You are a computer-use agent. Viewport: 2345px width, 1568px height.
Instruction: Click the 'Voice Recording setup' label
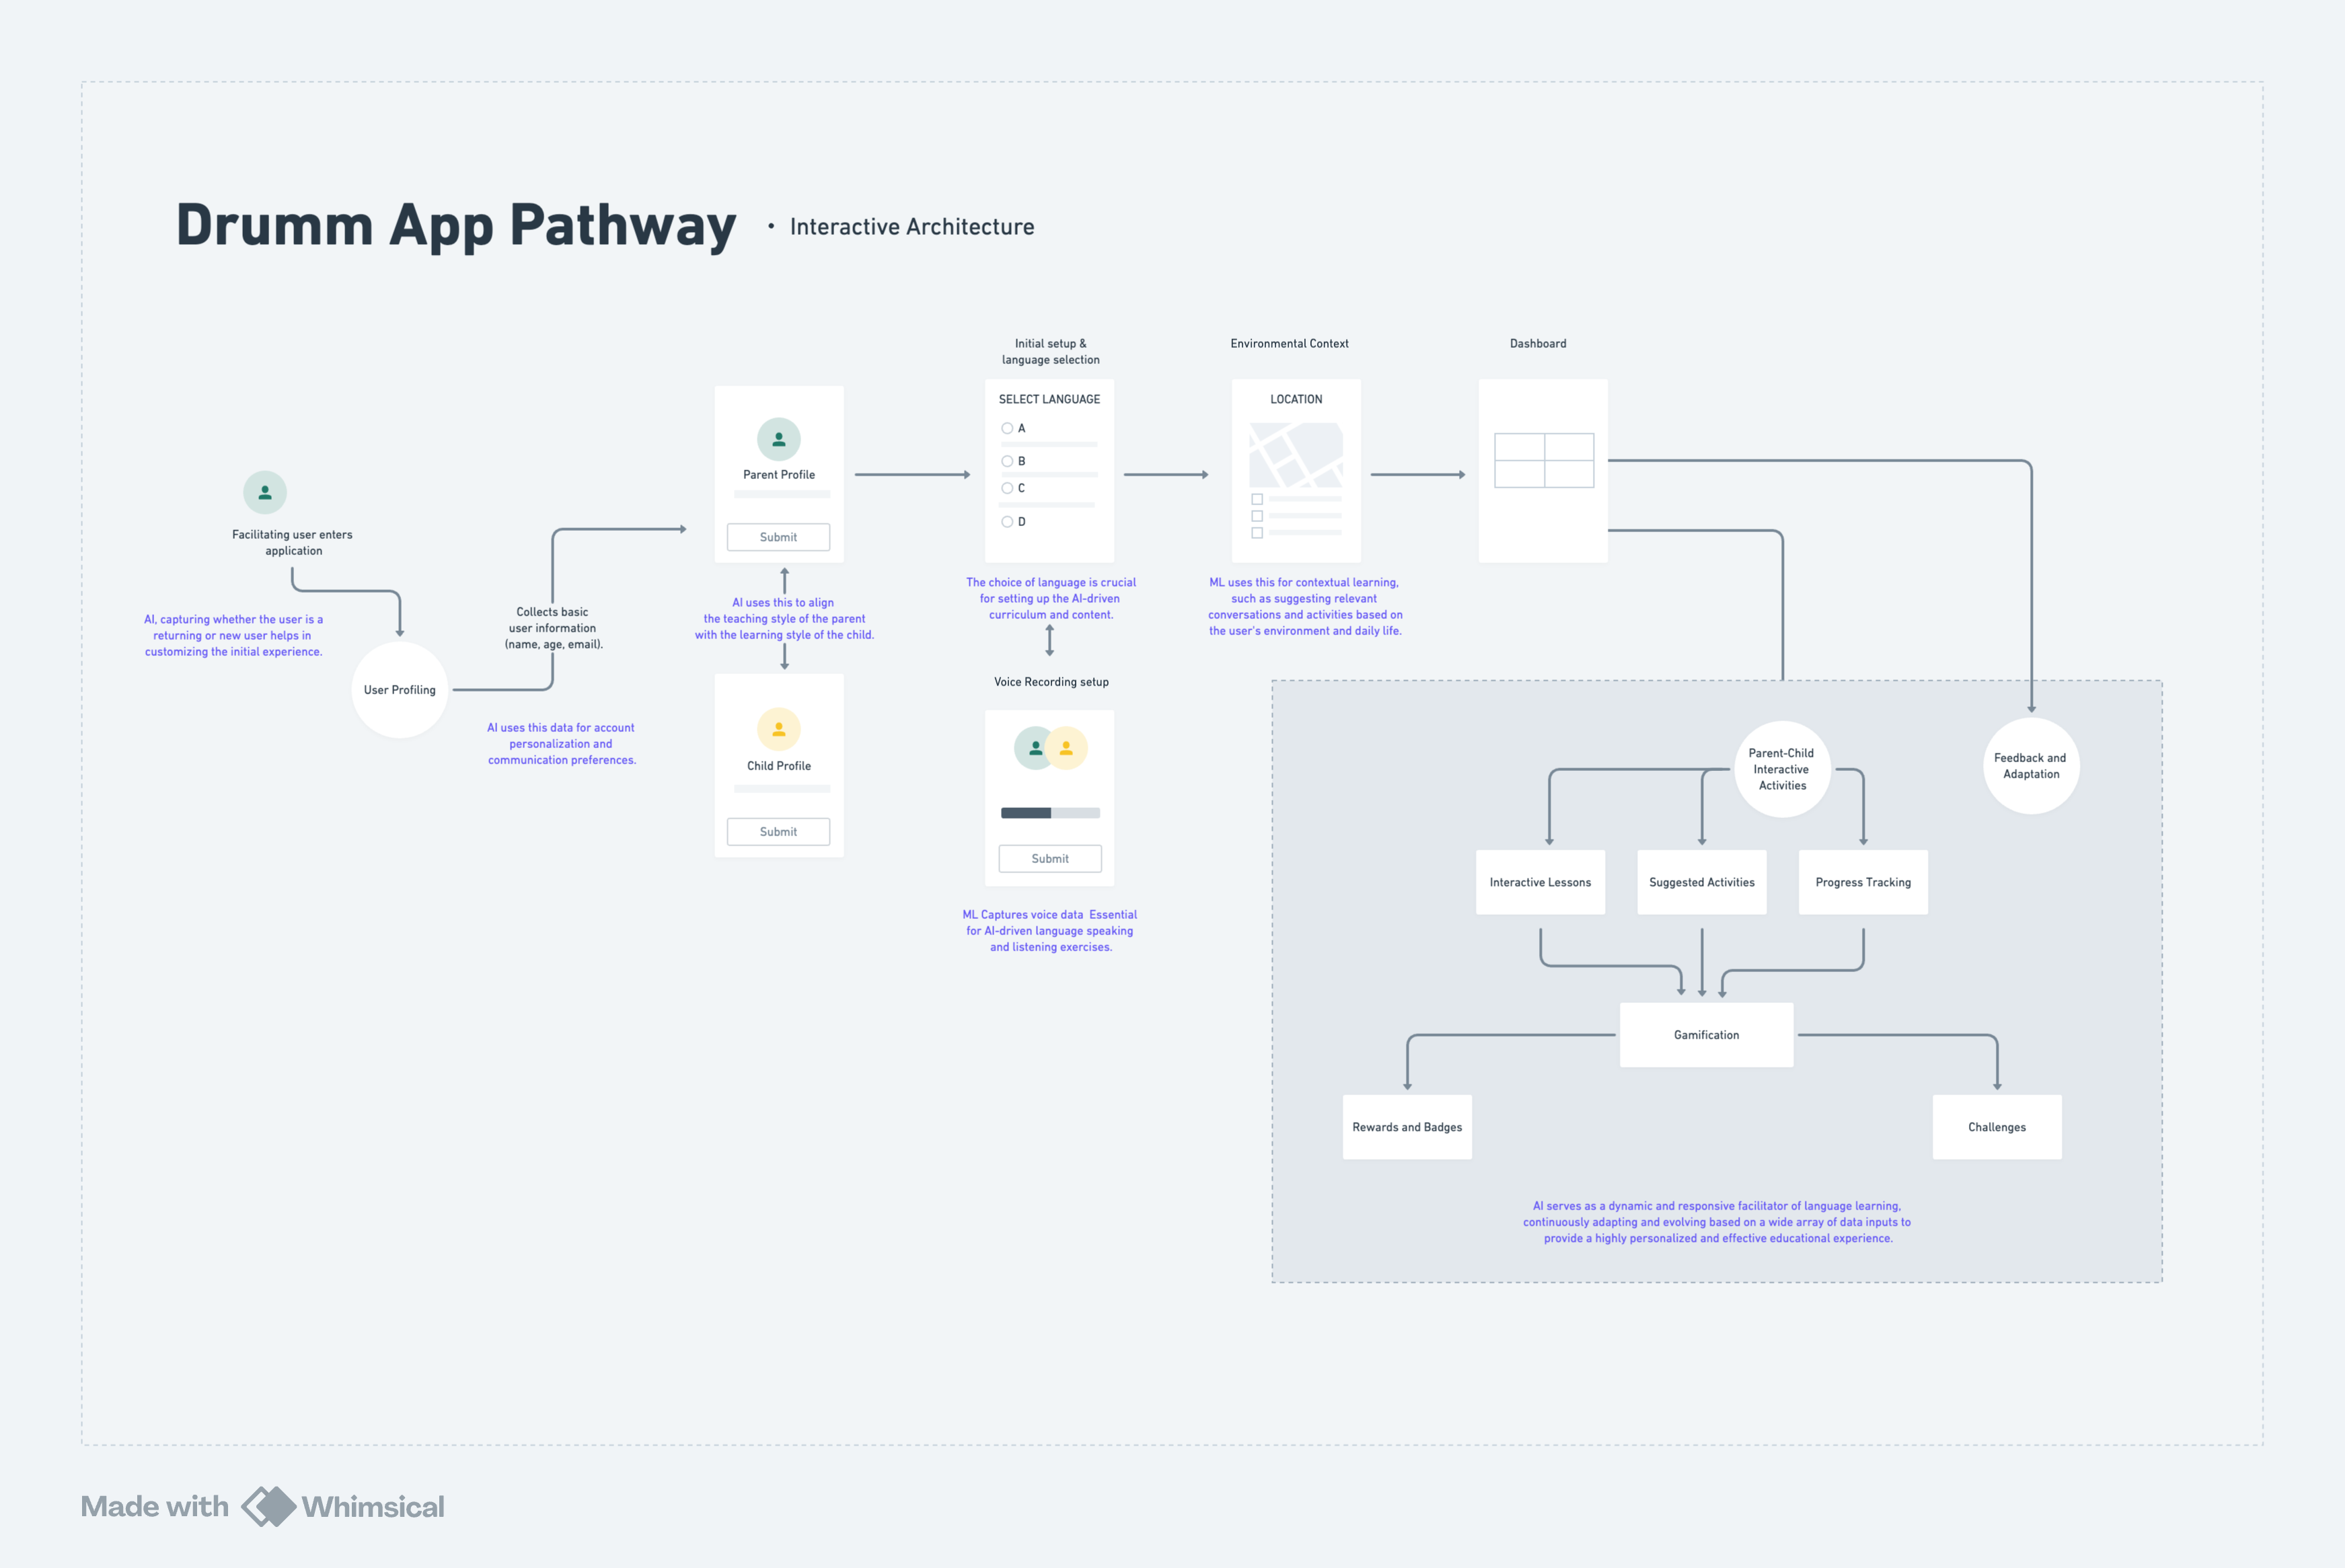click(1051, 682)
